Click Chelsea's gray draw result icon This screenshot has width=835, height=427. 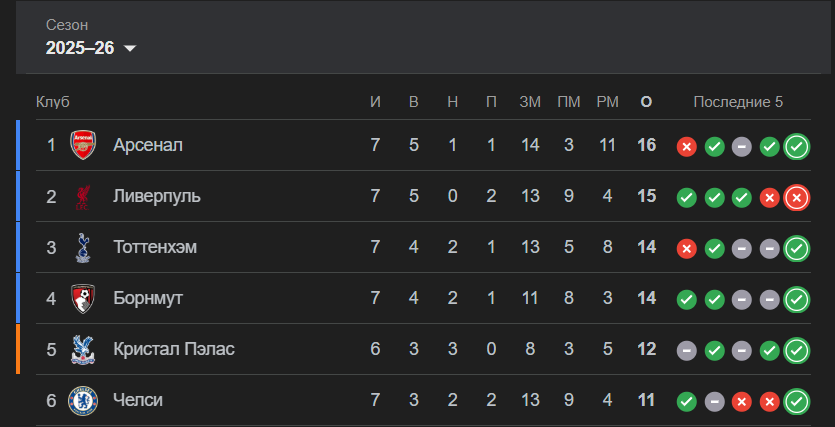[715, 402]
